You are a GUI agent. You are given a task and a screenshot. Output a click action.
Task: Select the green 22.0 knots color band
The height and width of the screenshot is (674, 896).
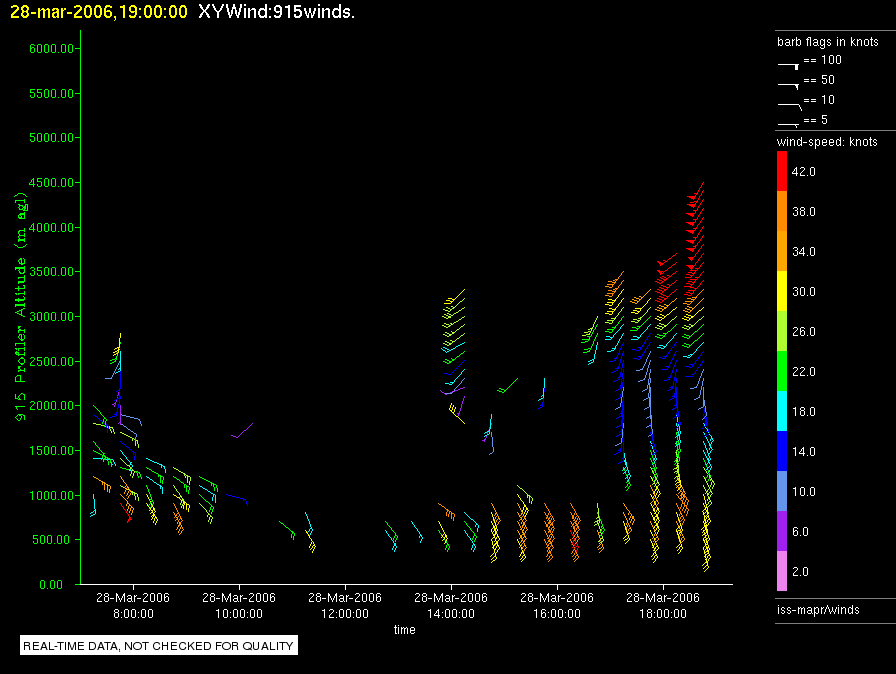coord(782,371)
